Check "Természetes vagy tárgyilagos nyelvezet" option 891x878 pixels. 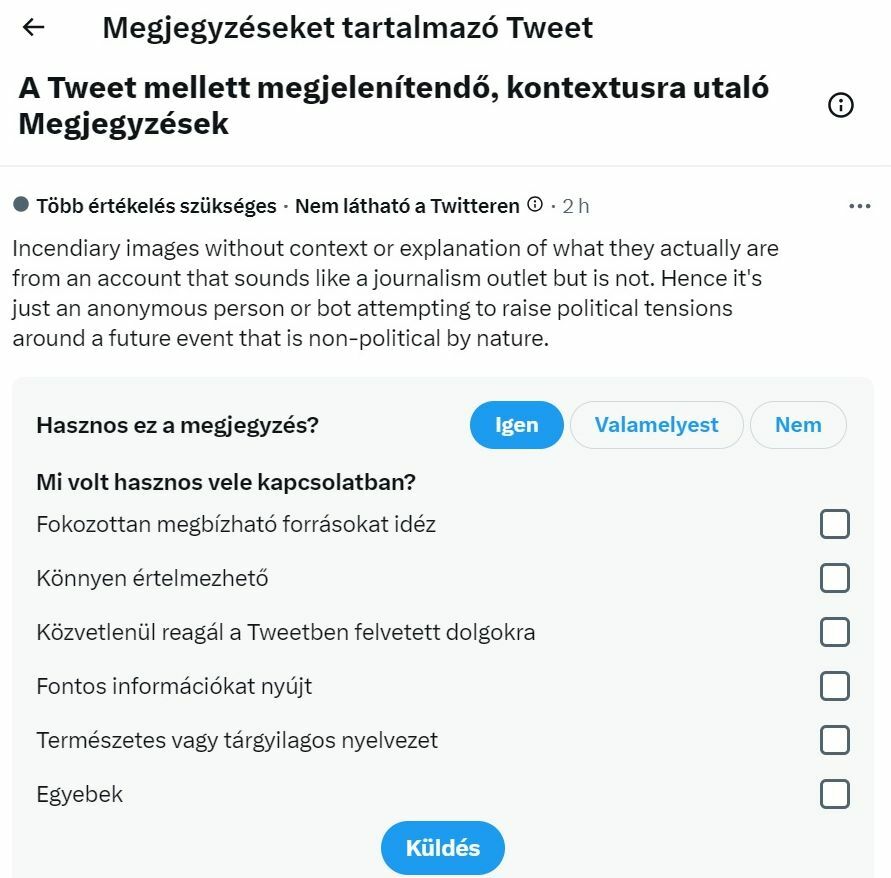[835, 740]
